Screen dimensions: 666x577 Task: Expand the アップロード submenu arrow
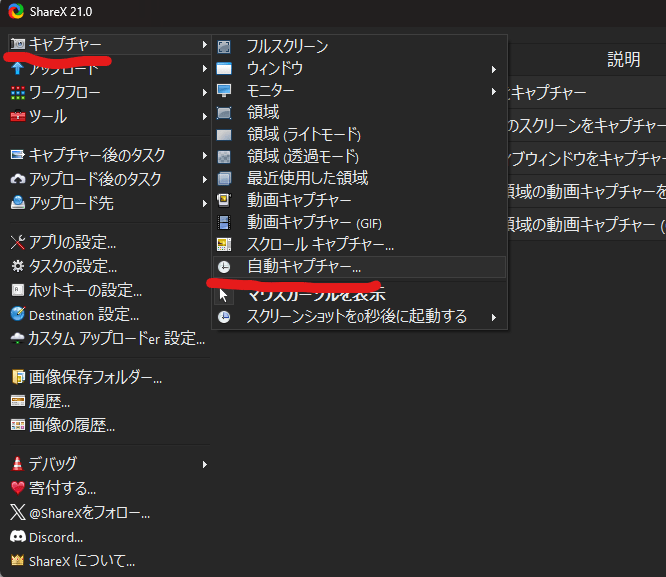[205, 68]
